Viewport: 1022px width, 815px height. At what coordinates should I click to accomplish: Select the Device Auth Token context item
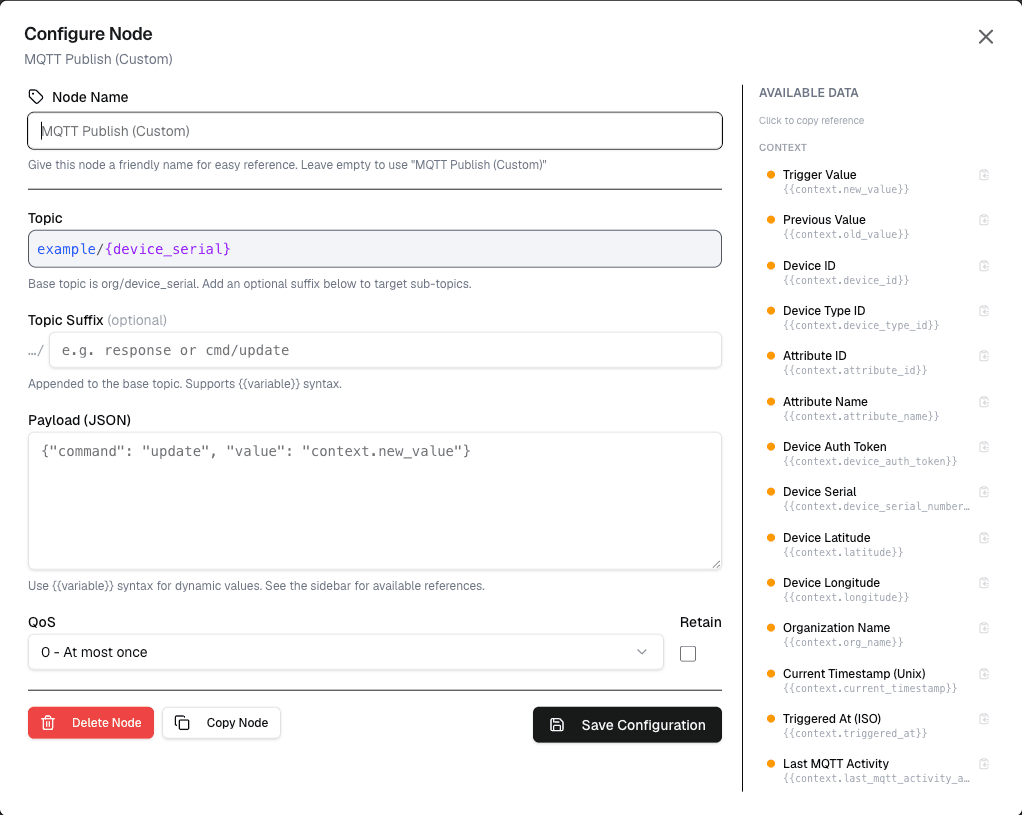click(x=877, y=453)
